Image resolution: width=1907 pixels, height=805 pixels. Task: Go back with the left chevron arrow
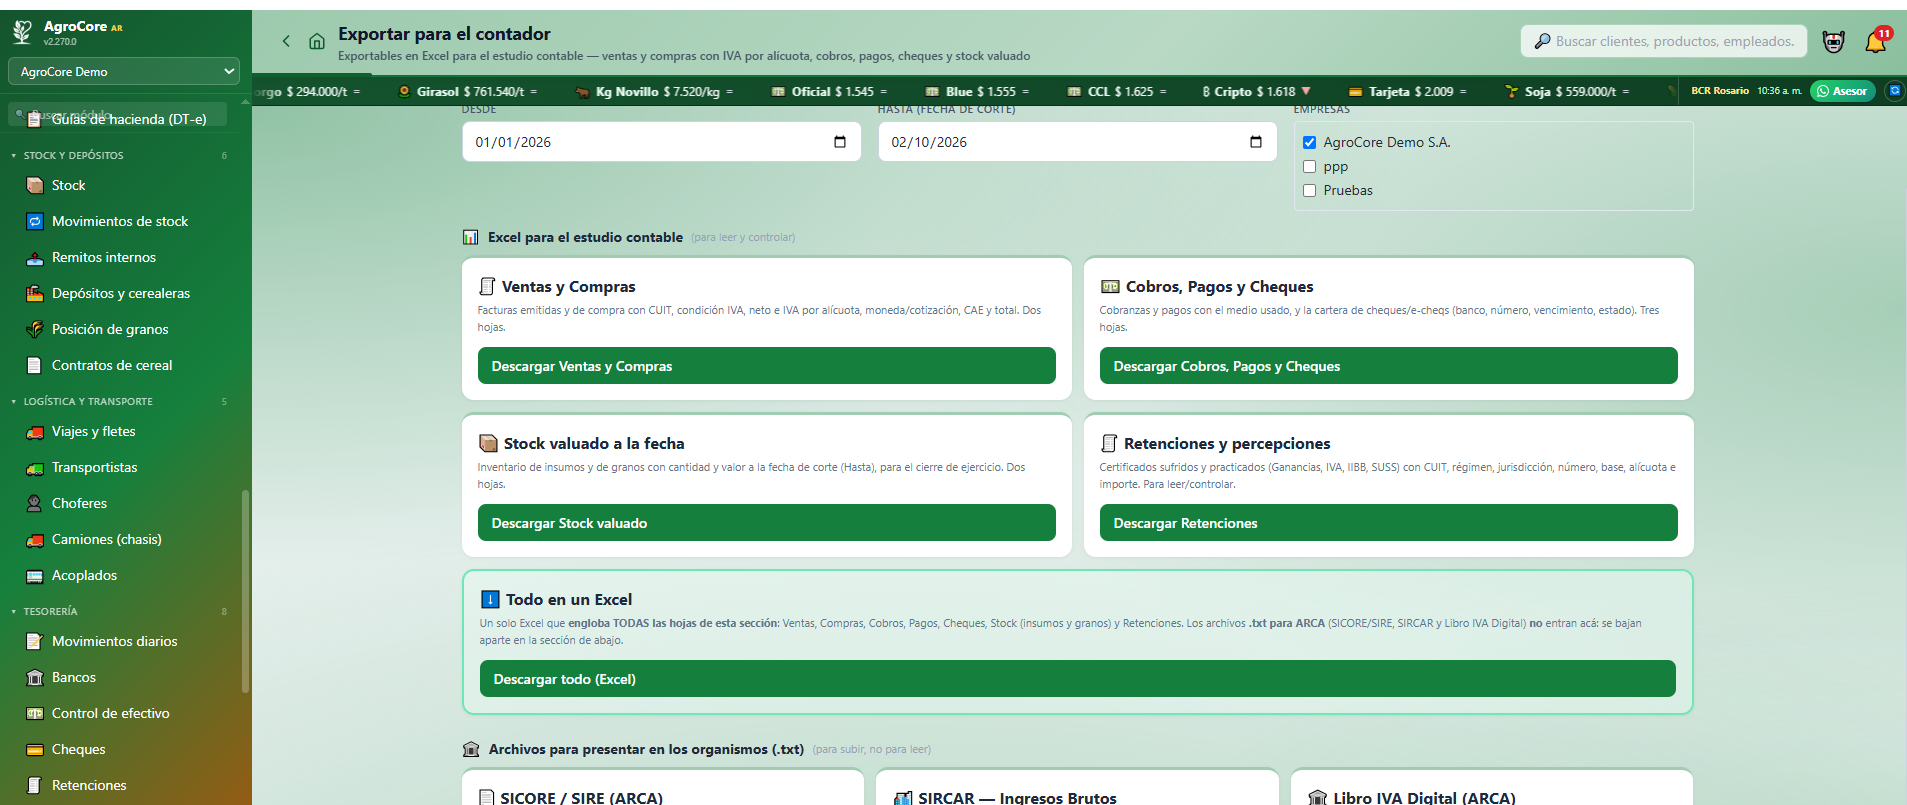pos(286,41)
